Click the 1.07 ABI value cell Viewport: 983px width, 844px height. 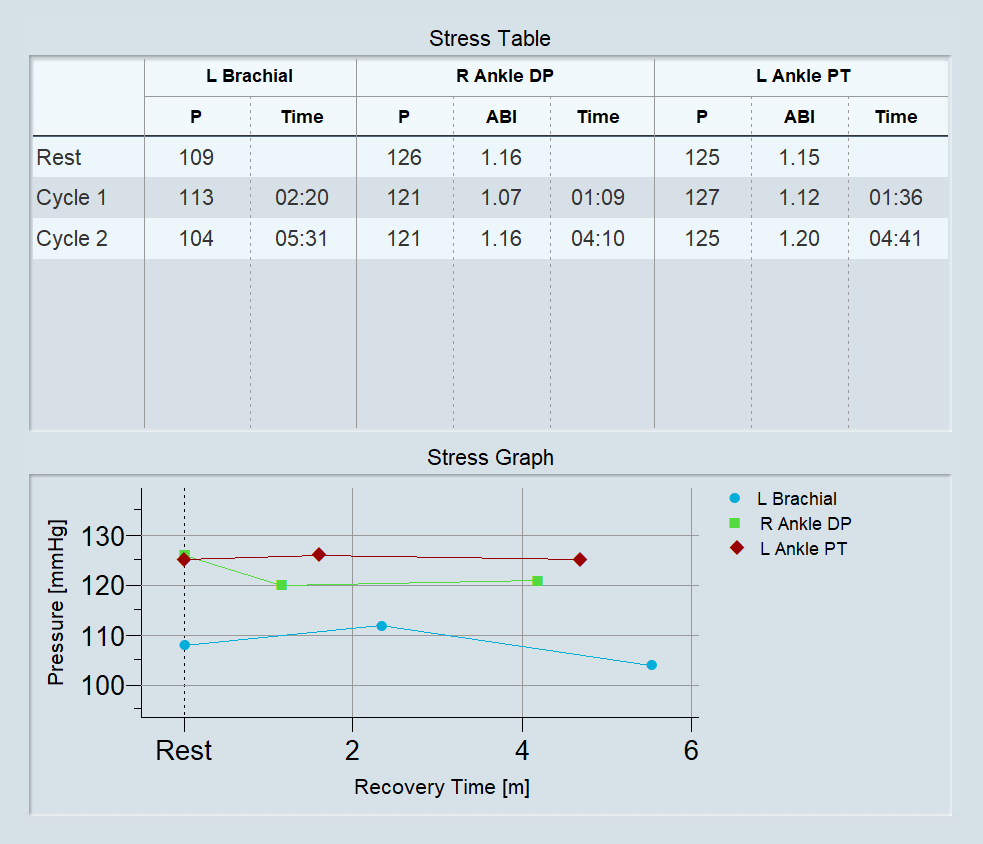[x=501, y=198]
